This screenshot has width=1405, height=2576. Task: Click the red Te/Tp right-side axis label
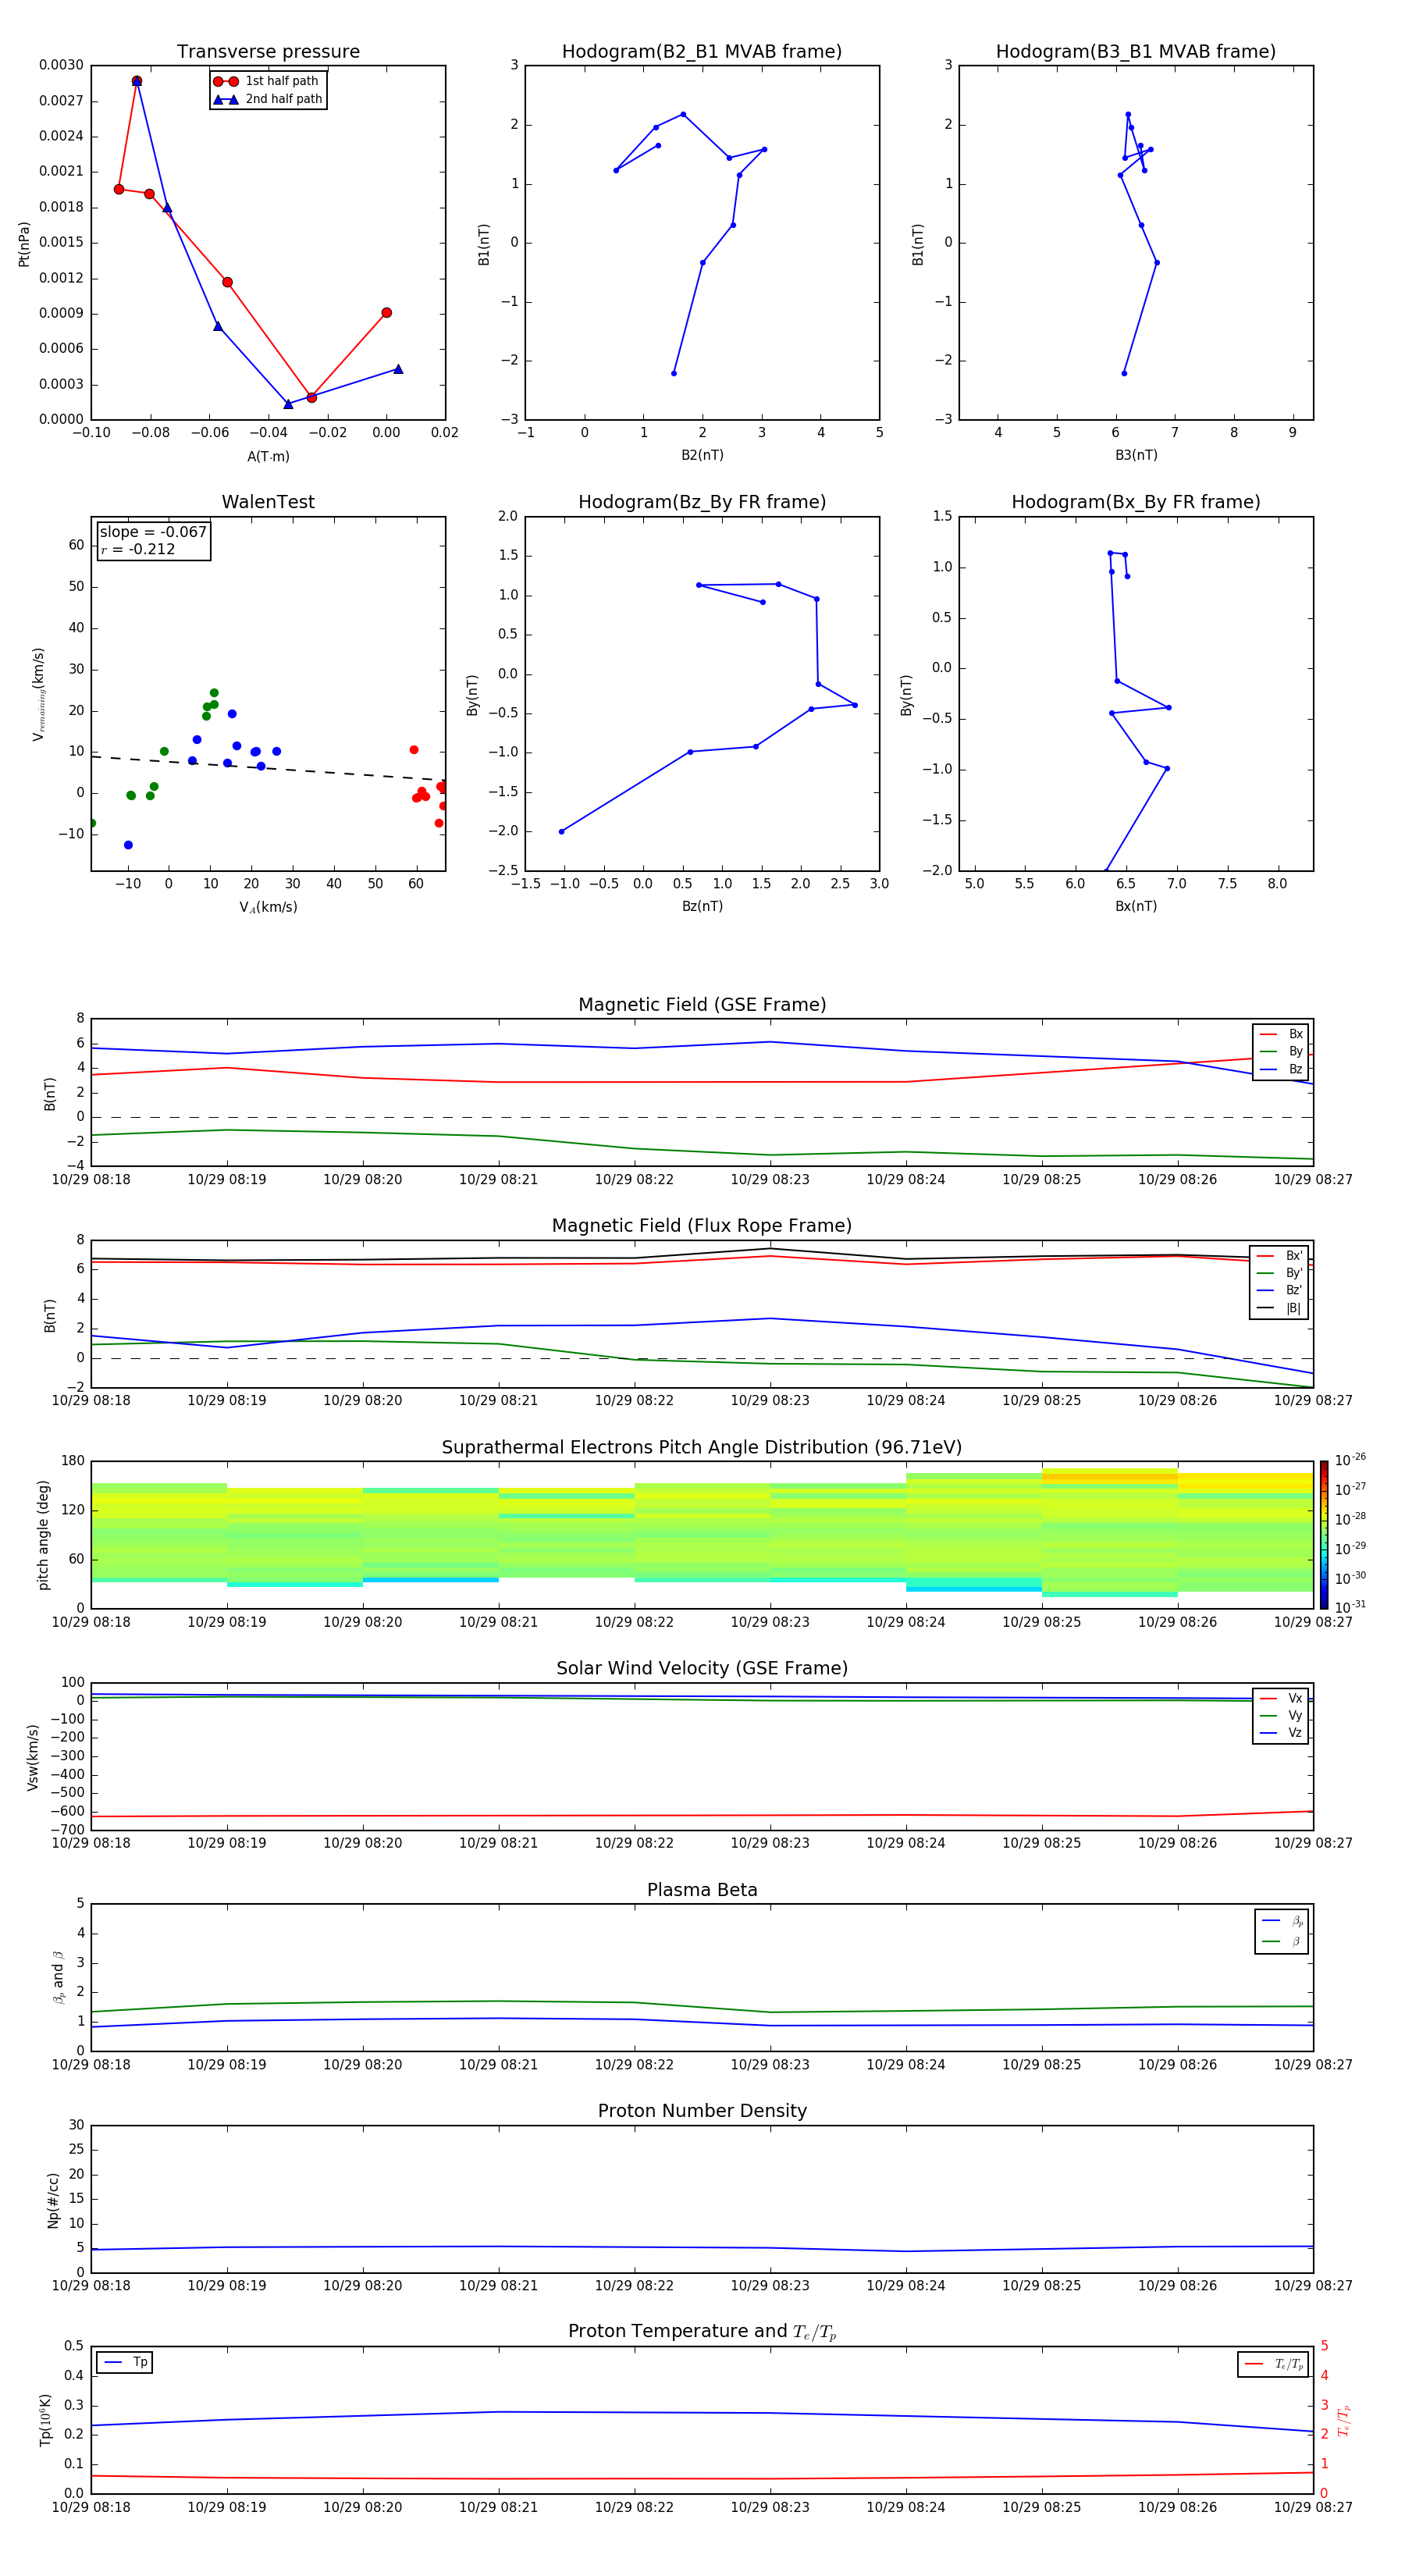point(1344,2420)
